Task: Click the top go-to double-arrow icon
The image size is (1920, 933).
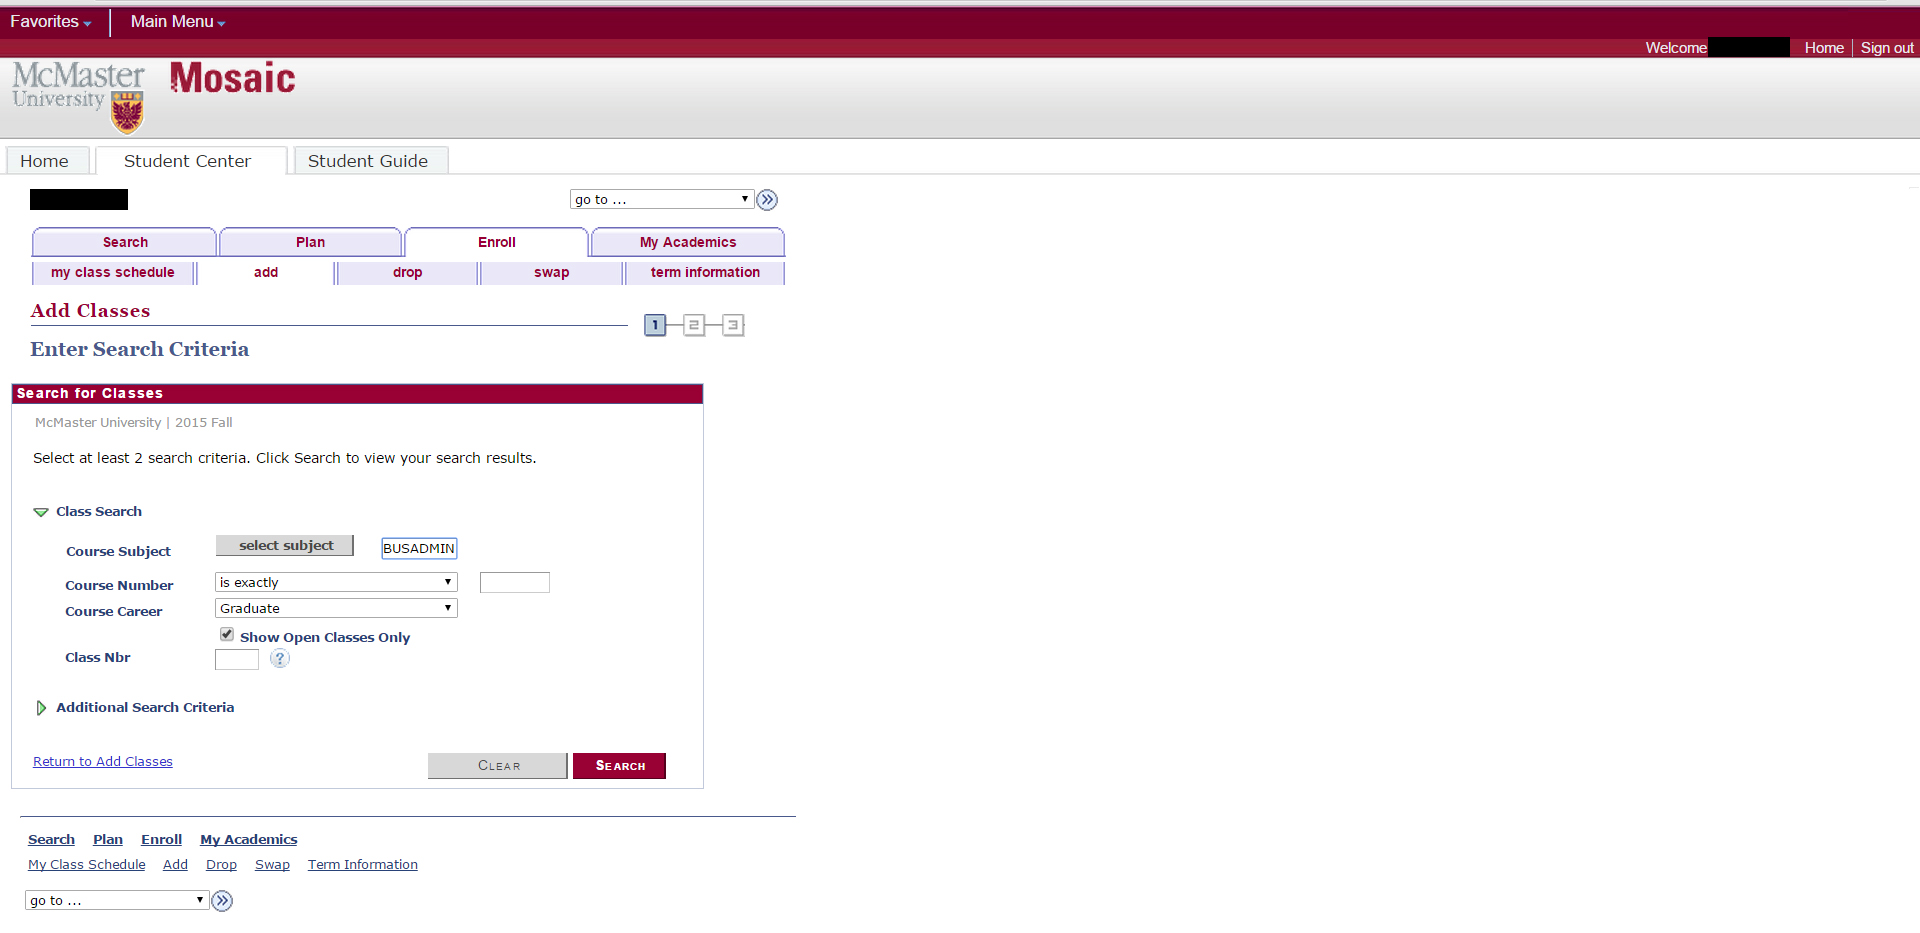Action: pyautogui.click(x=767, y=200)
